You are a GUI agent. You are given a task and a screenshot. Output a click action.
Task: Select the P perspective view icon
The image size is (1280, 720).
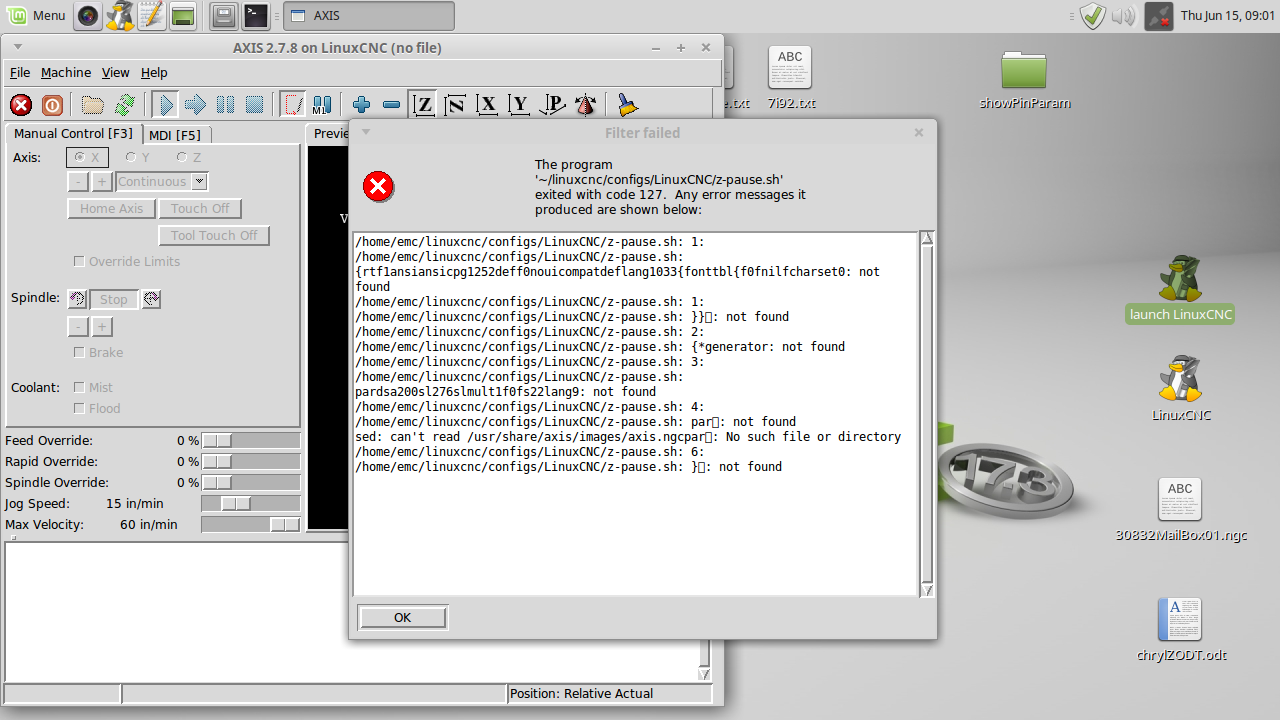point(552,104)
